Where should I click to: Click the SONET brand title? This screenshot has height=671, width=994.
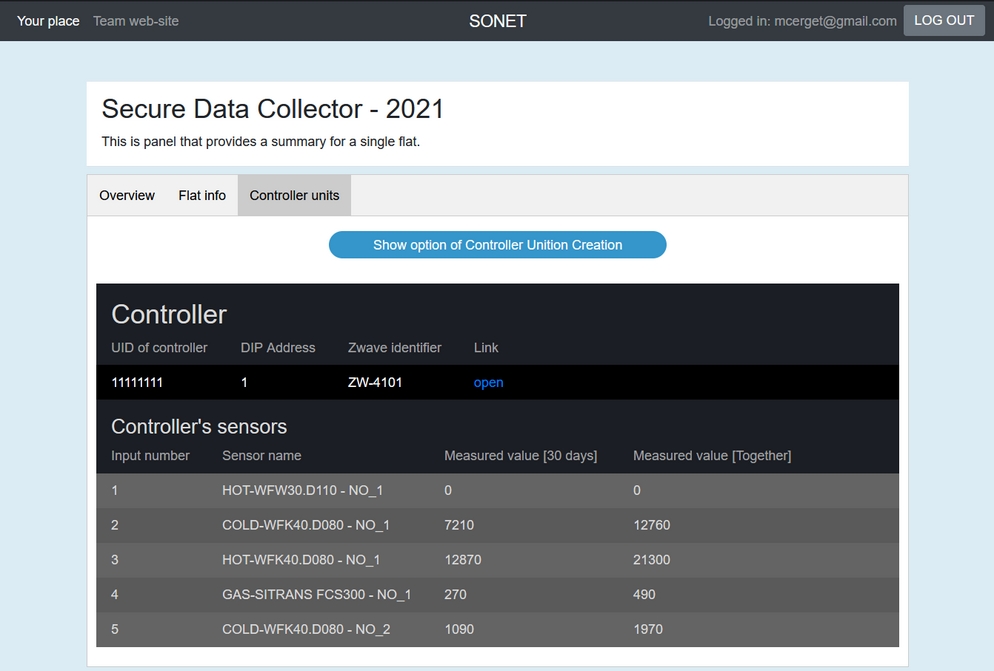coord(497,21)
